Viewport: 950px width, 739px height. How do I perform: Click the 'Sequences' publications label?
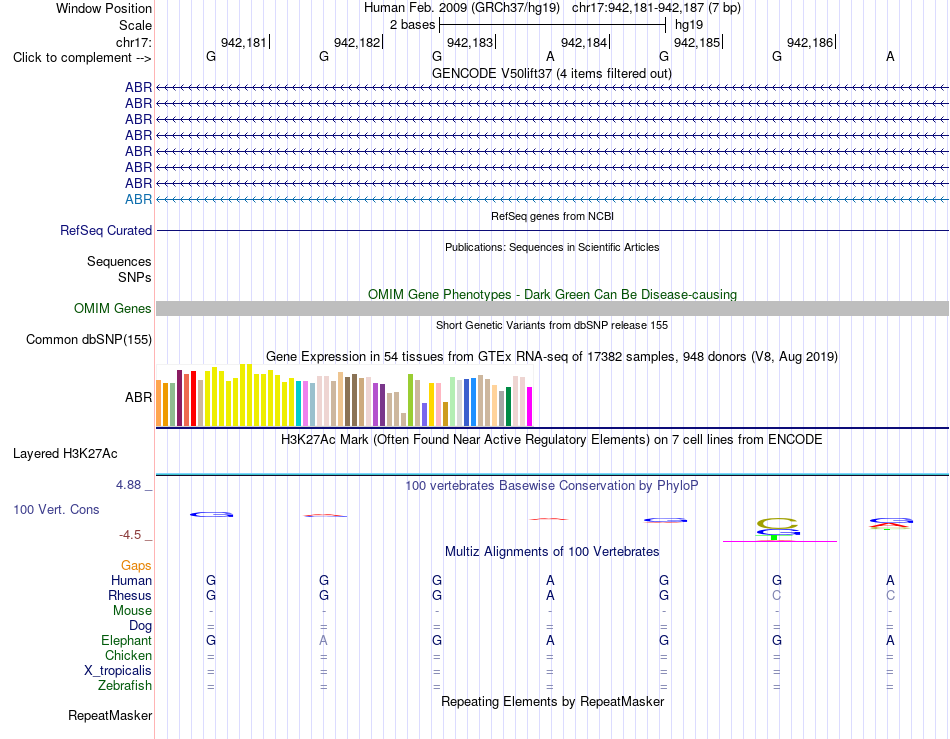[119, 261]
